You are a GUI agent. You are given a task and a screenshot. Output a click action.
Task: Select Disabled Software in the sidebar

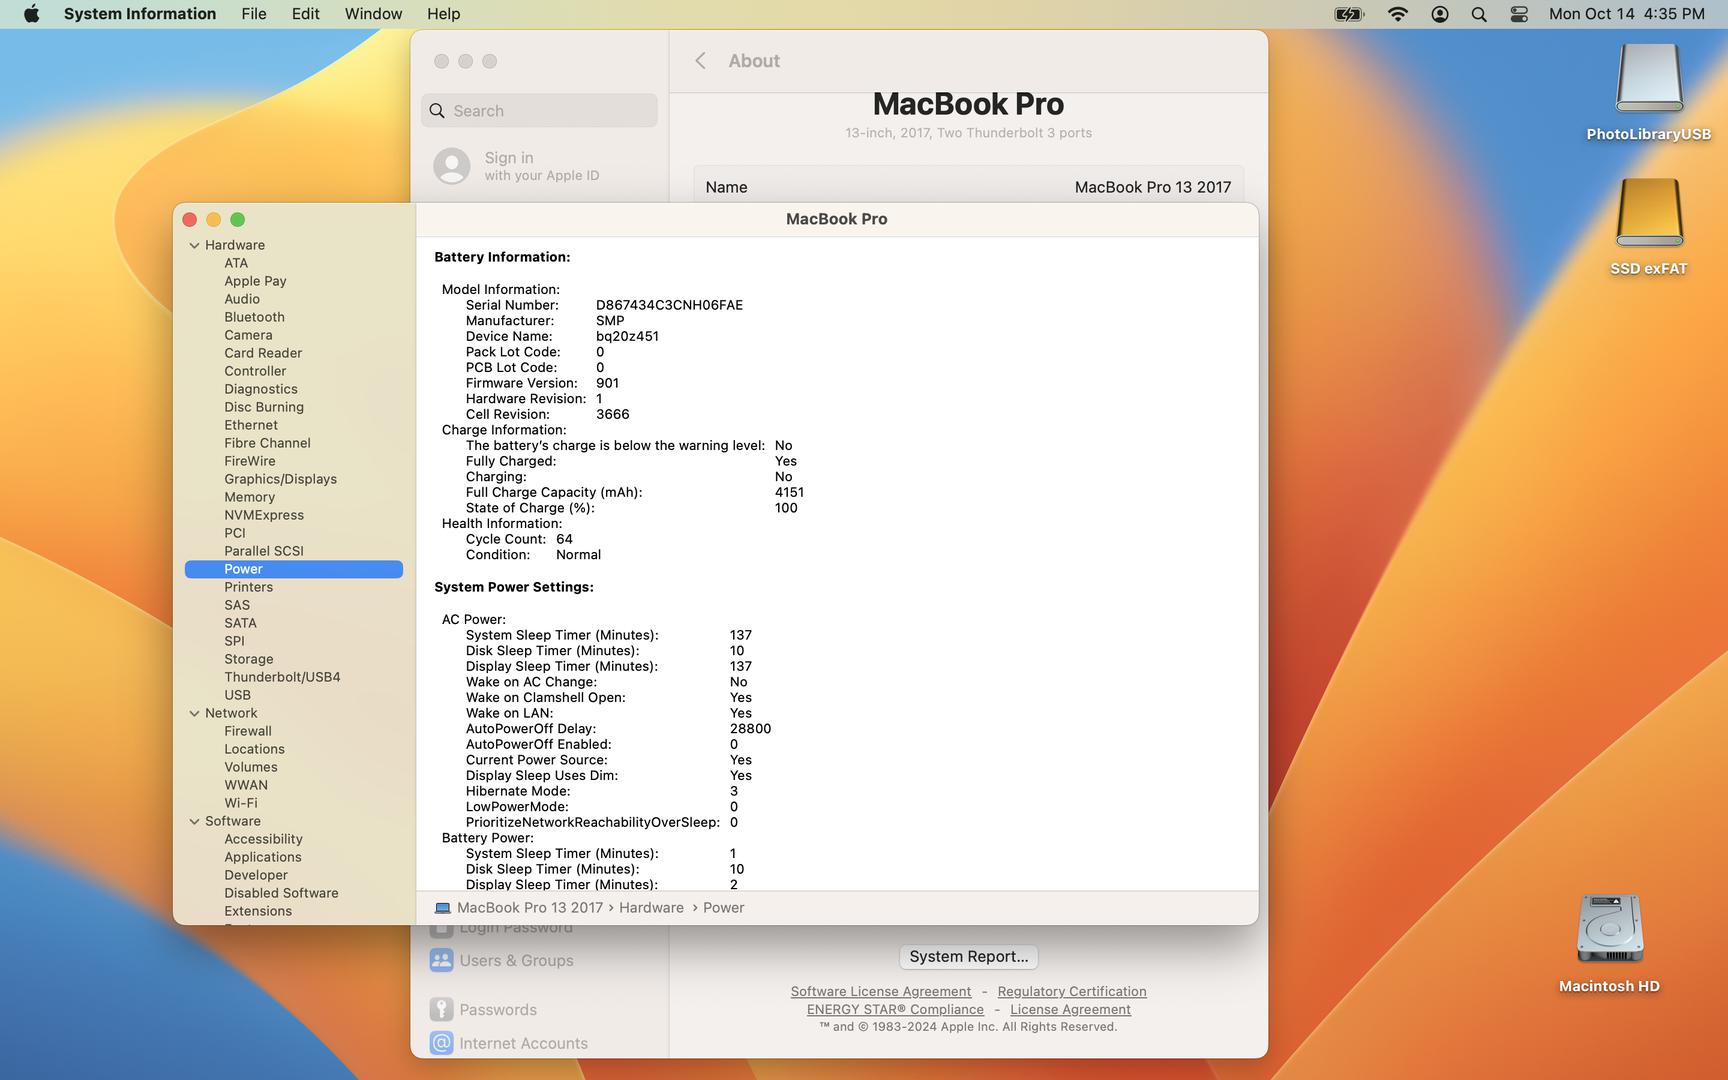click(x=281, y=893)
